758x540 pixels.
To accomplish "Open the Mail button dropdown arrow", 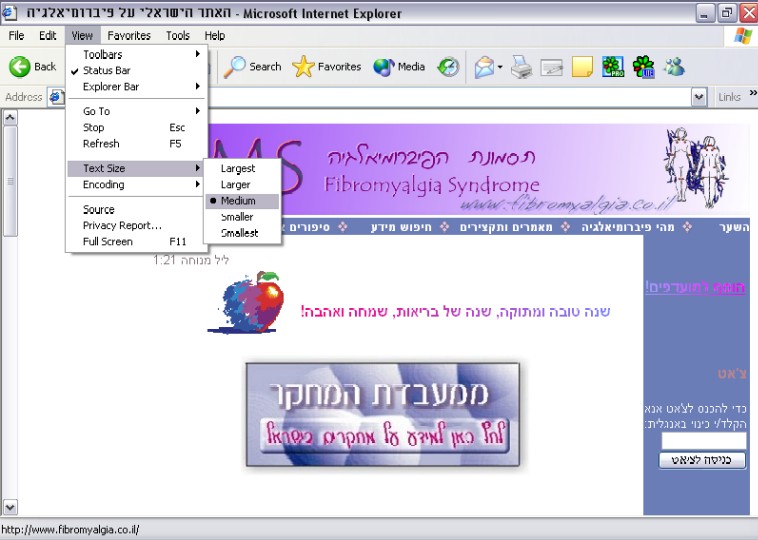I will (x=500, y=67).
